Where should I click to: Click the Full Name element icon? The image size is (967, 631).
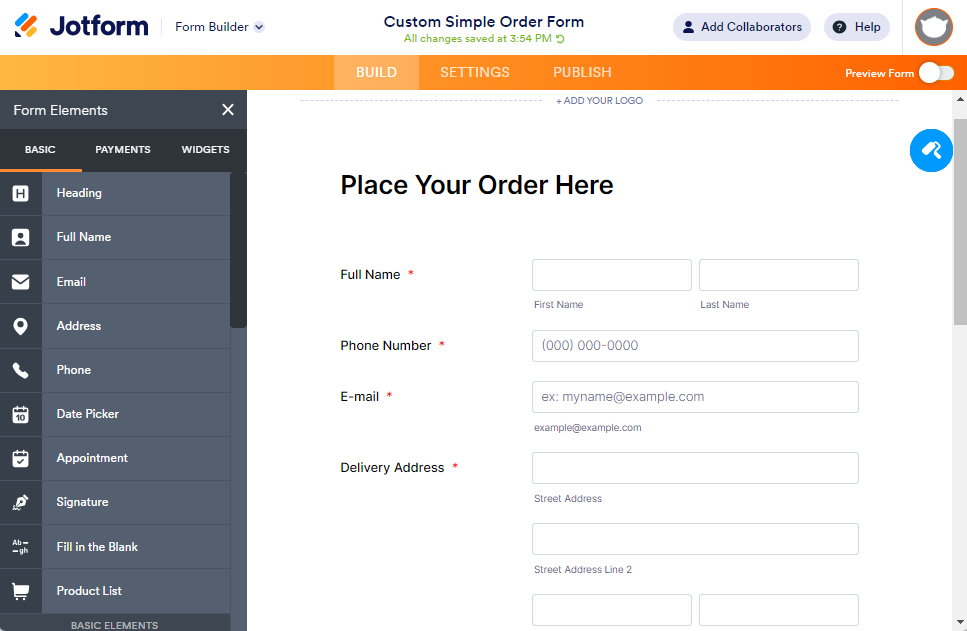point(20,237)
